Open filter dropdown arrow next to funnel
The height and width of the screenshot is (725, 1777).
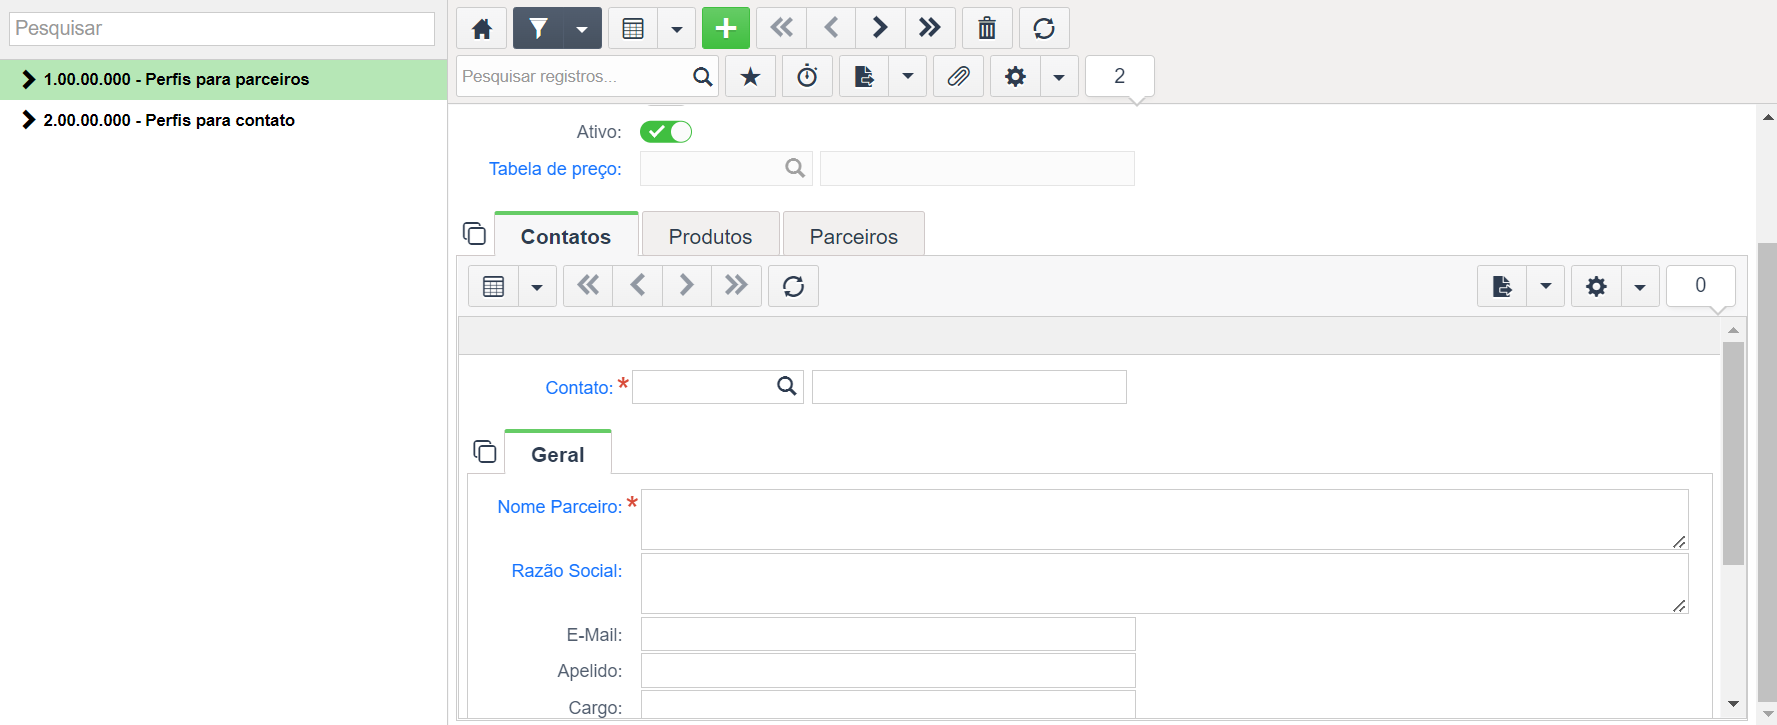582,28
